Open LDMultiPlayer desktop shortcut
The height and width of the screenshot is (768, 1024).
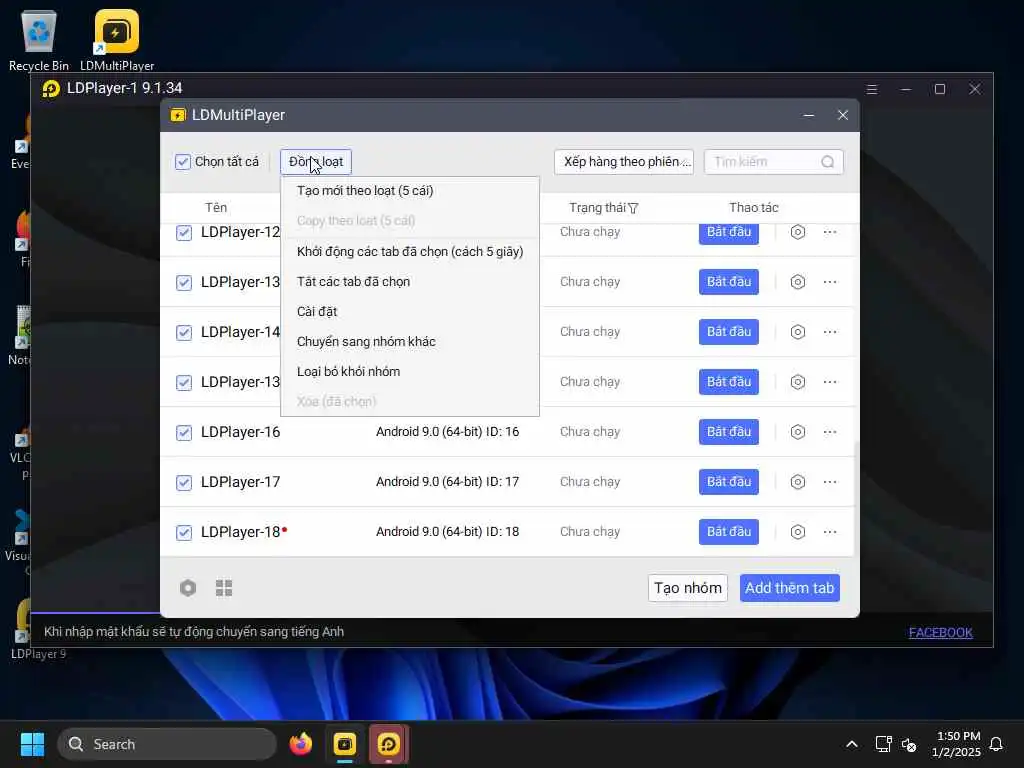tap(117, 39)
